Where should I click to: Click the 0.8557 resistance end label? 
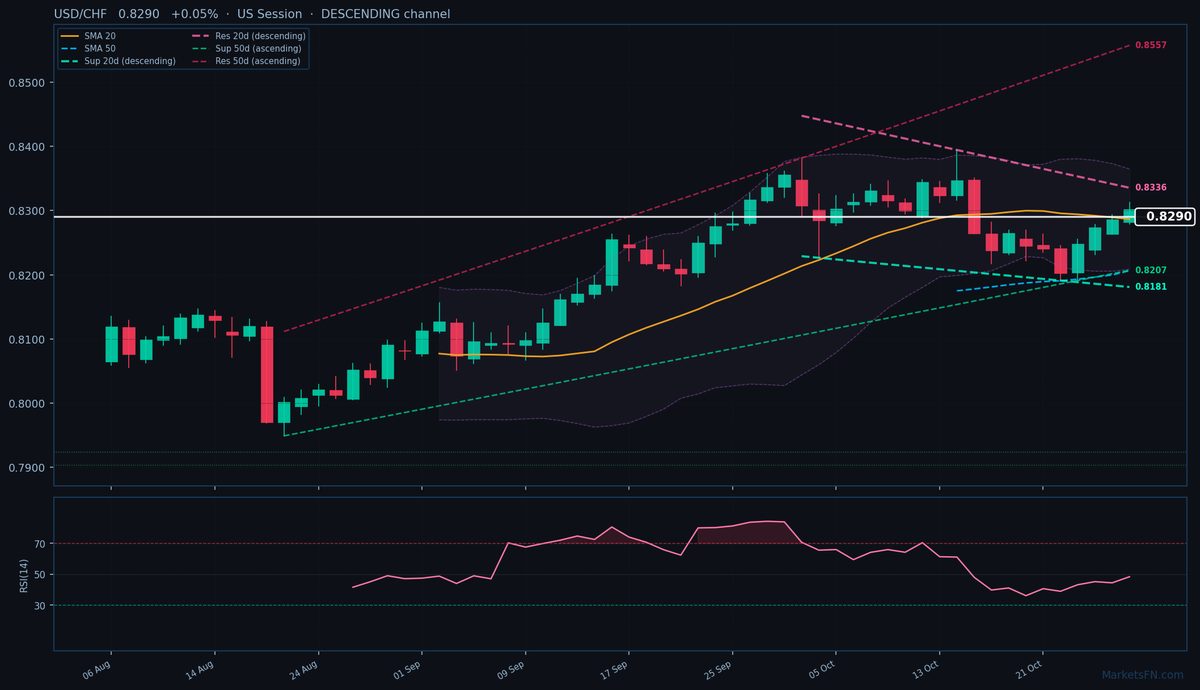tap(1151, 46)
